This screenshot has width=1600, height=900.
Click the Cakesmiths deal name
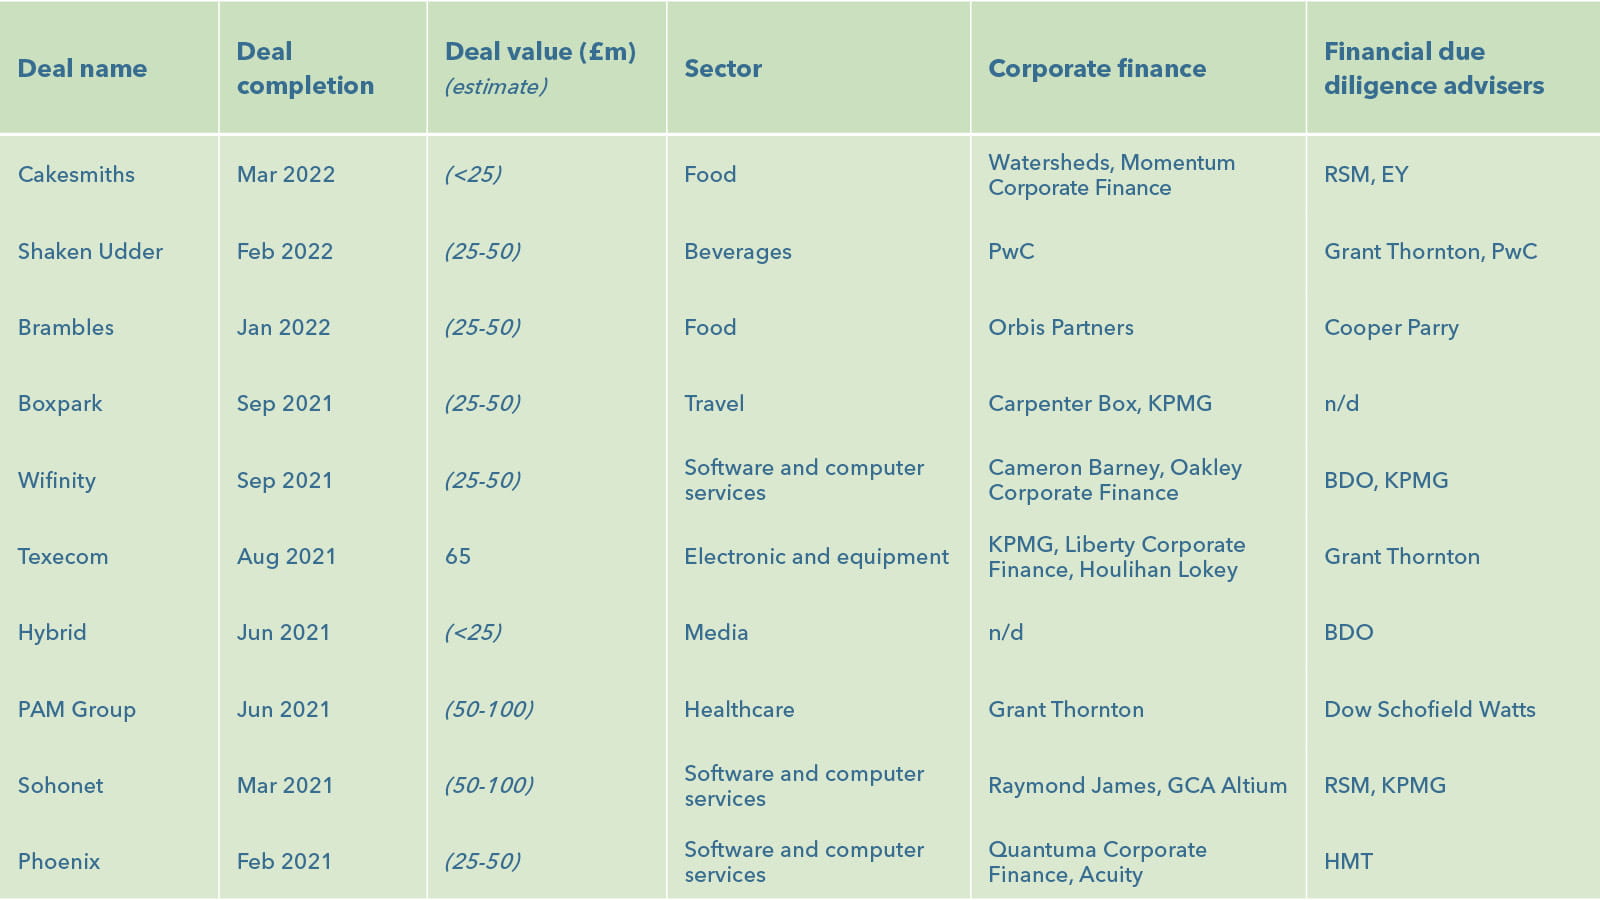pyautogui.click(x=76, y=174)
